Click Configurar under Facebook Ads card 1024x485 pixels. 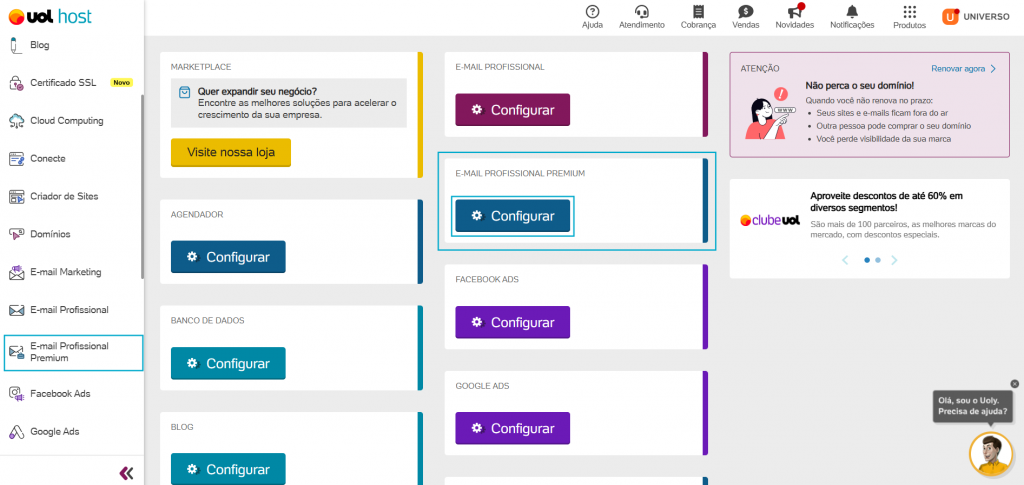coord(513,322)
